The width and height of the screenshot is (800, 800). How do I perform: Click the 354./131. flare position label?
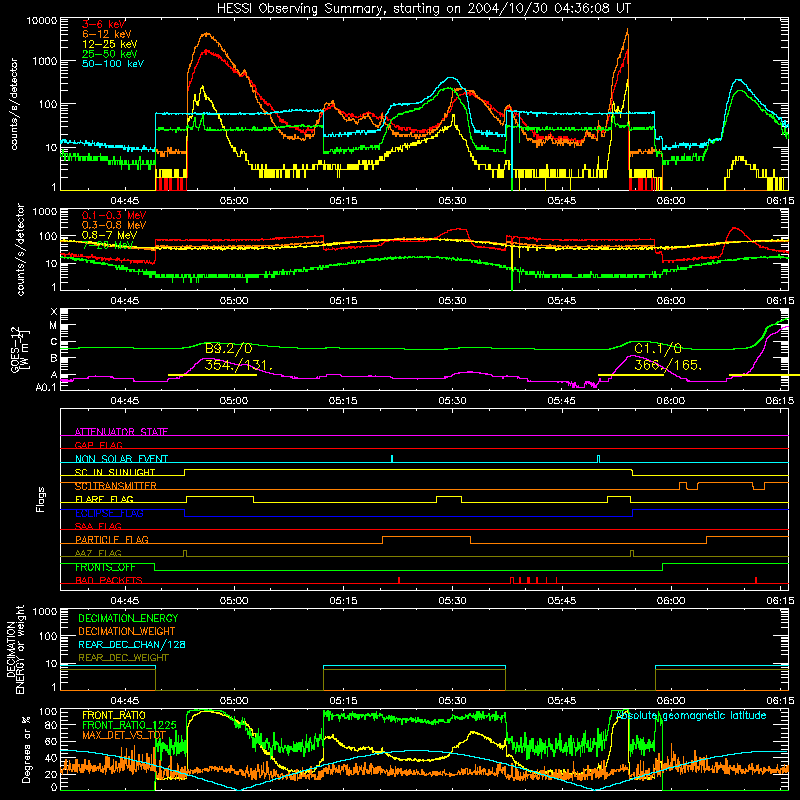pyautogui.click(x=238, y=365)
